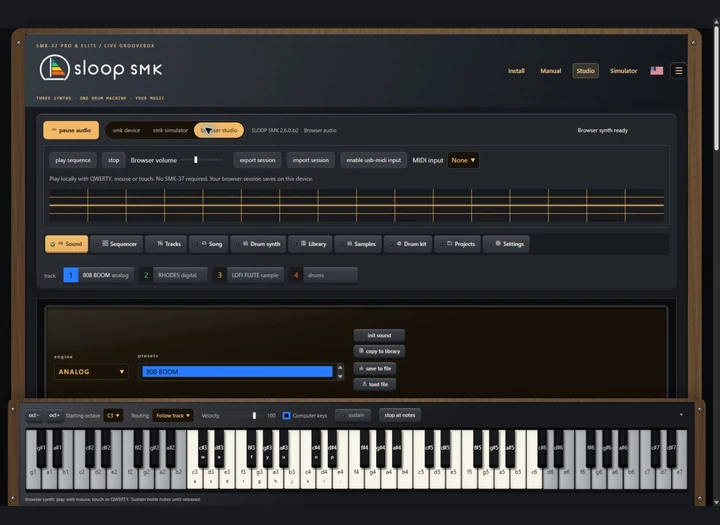
Task: Open the Routing Follow track dropdown
Action: (x=173, y=416)
